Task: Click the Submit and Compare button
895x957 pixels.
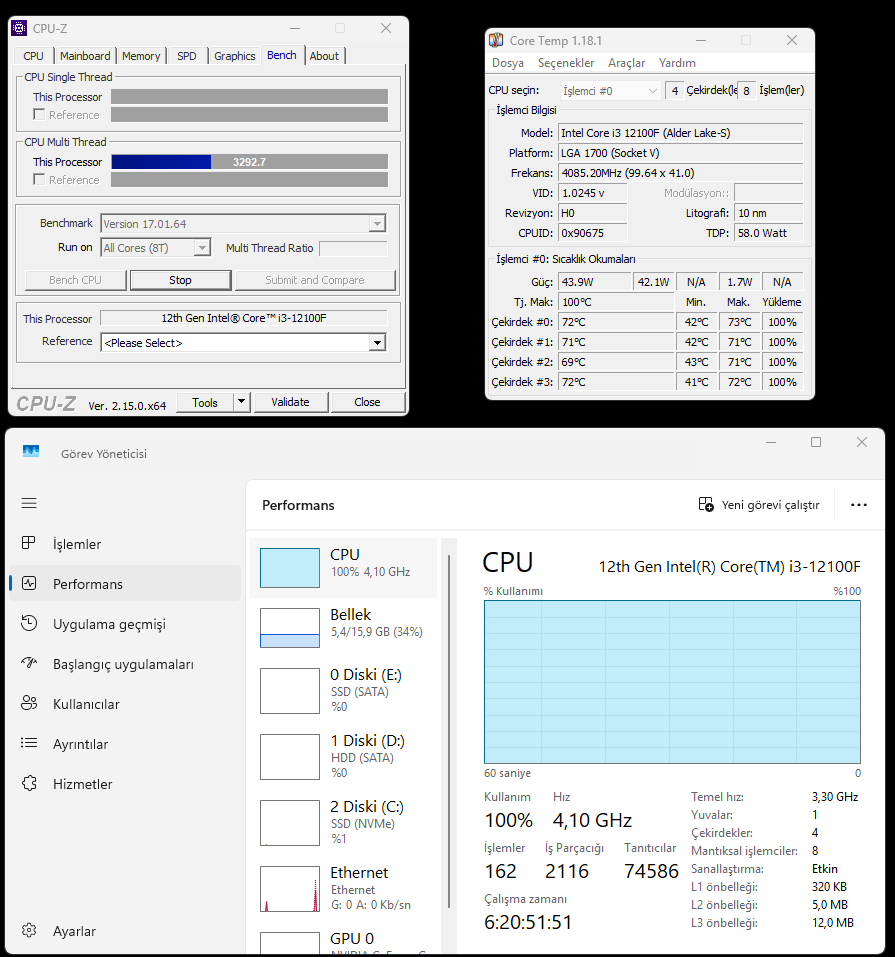Action: pos(315,280)
